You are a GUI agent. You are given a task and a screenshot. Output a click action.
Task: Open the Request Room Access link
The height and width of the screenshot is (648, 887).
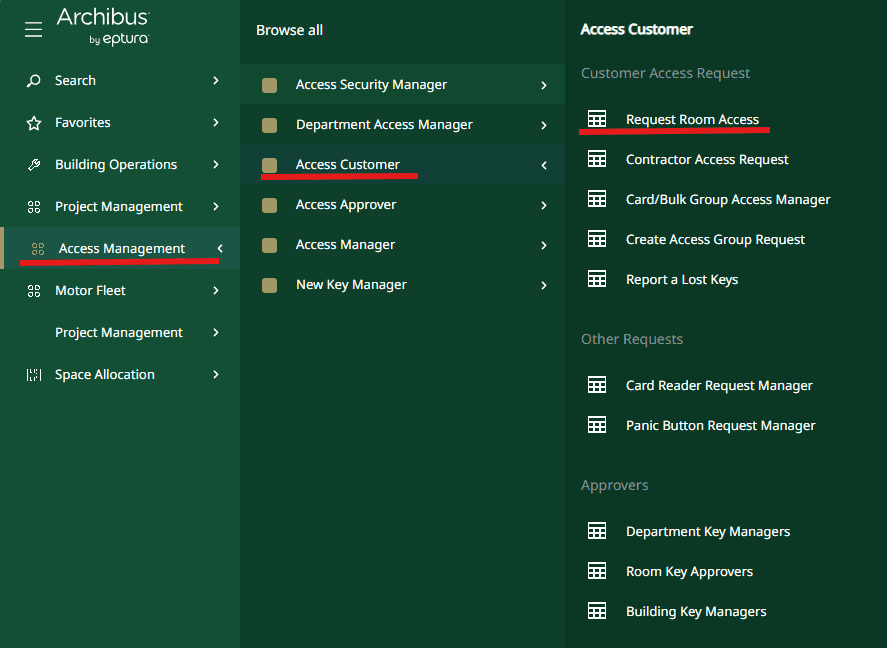click(x=692, y=119)
